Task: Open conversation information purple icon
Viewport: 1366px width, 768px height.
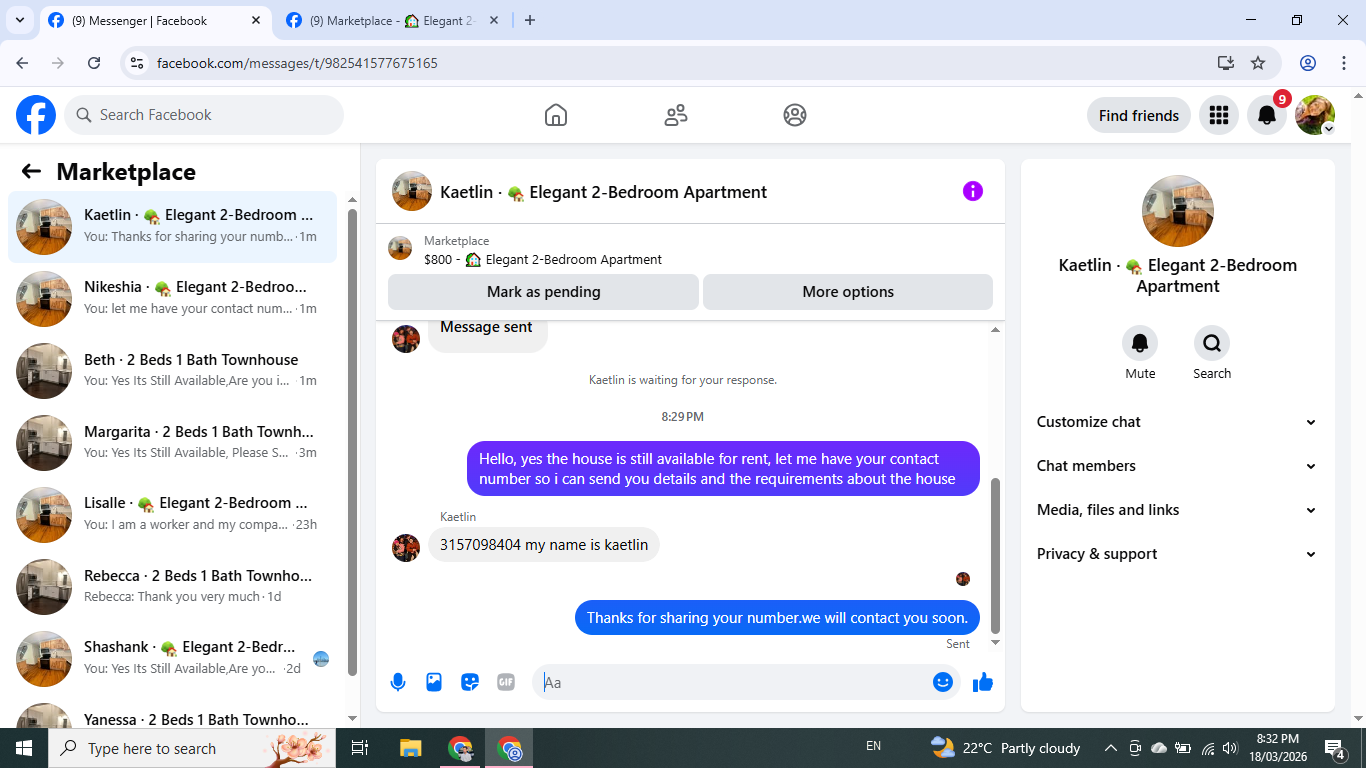Action: coord(973,191)
